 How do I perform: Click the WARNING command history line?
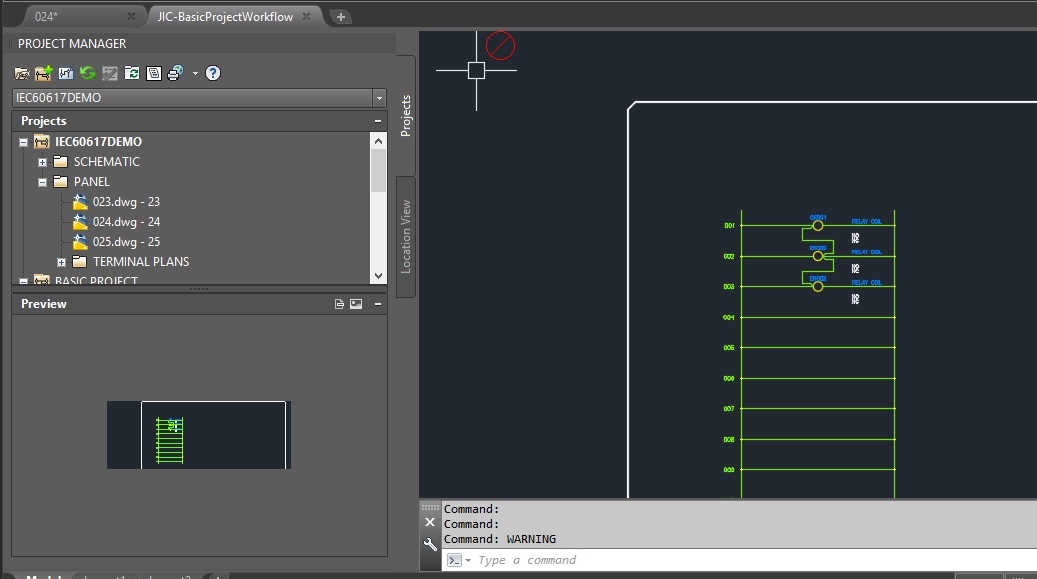pyautogui.click(x=499, y=539)
